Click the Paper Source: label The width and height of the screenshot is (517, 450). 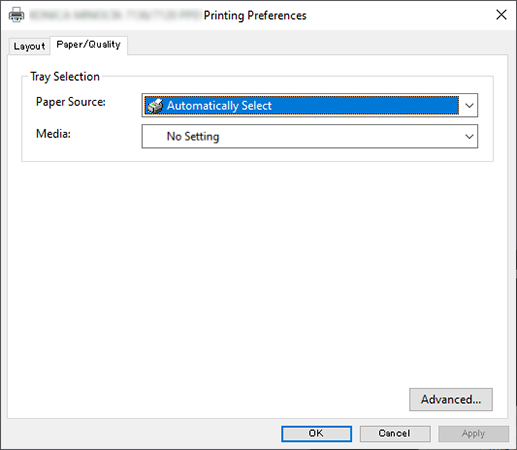click(x=71, y=102)
